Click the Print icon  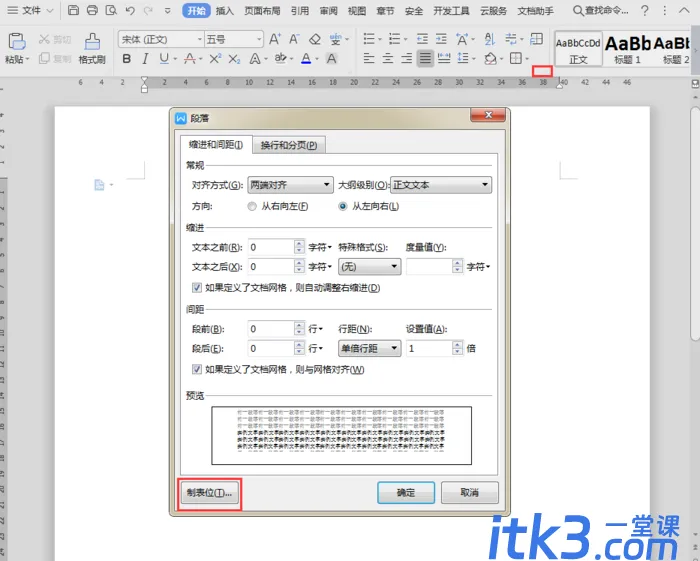pyautogui.click(x=92, y=10)
